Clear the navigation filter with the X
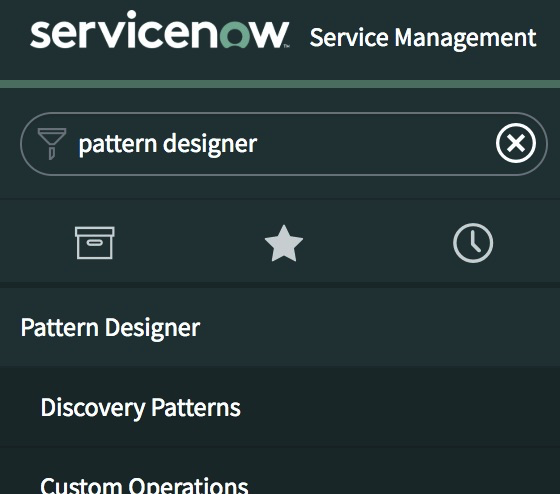This screenshot has height=494, width=560. 516,143
